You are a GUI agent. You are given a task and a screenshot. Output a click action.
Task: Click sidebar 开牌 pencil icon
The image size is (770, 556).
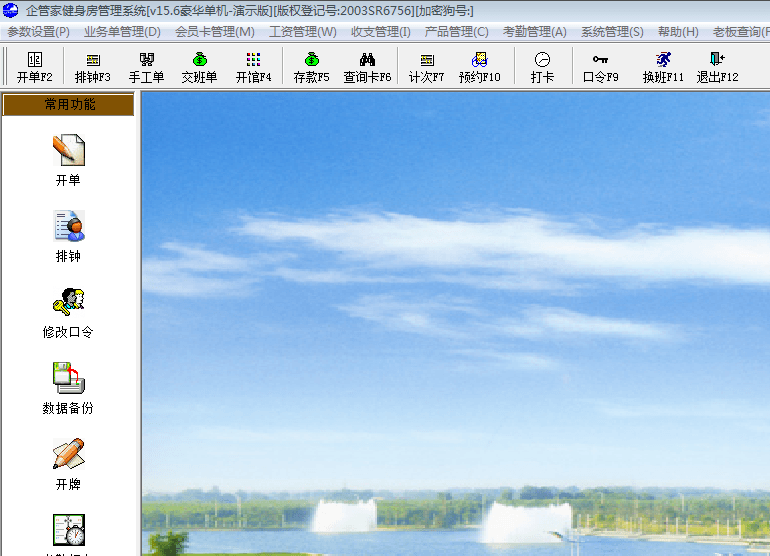coord(68,463)
